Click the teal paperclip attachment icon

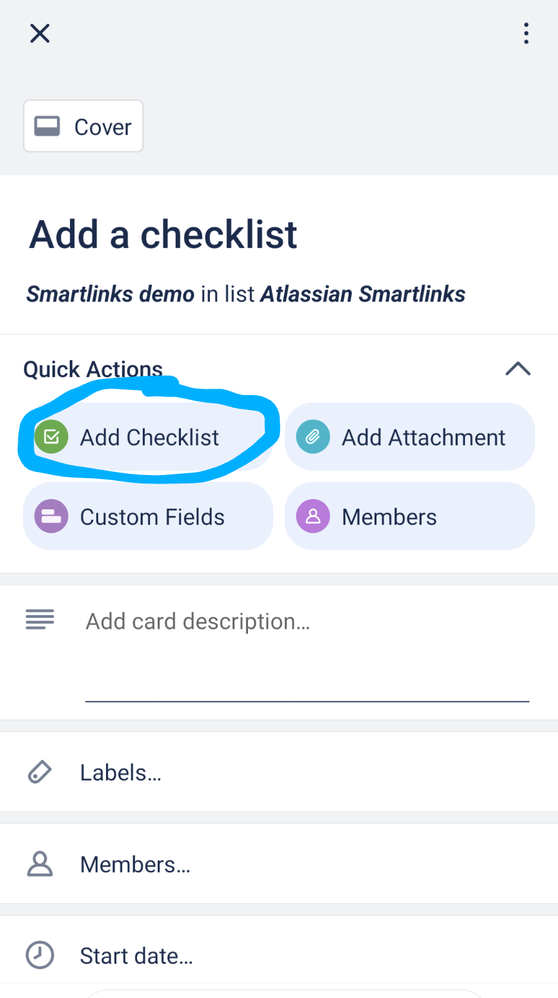(313, 437)
